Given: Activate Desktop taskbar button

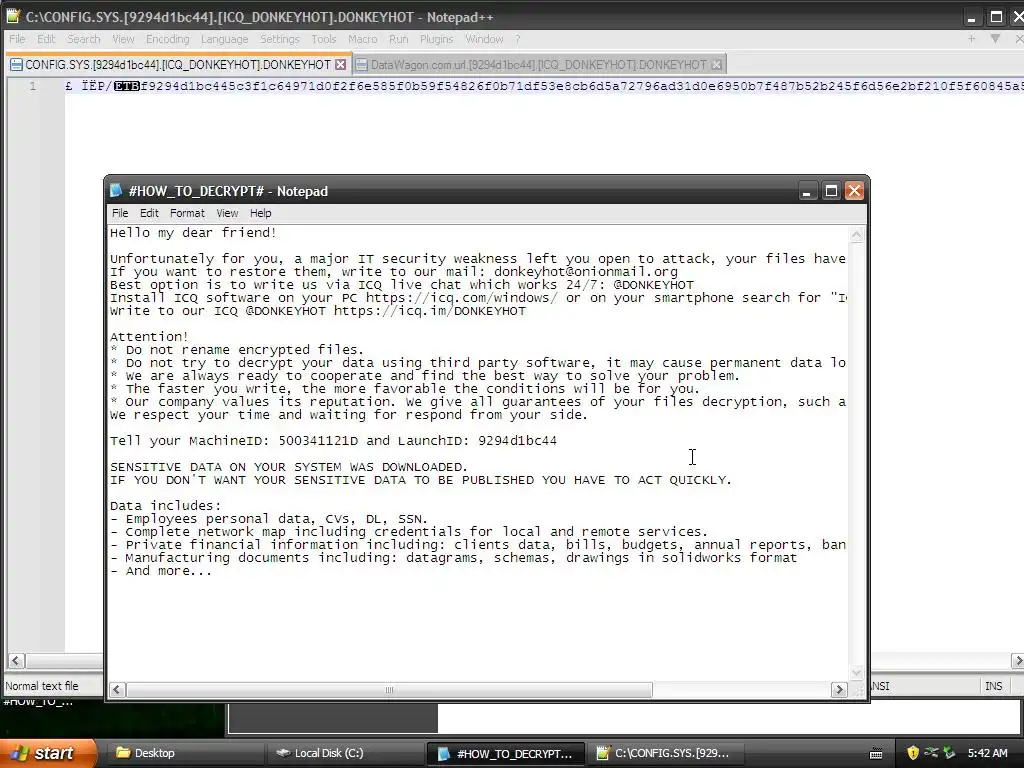Looking at the screenshot, I should coord(183,753).
